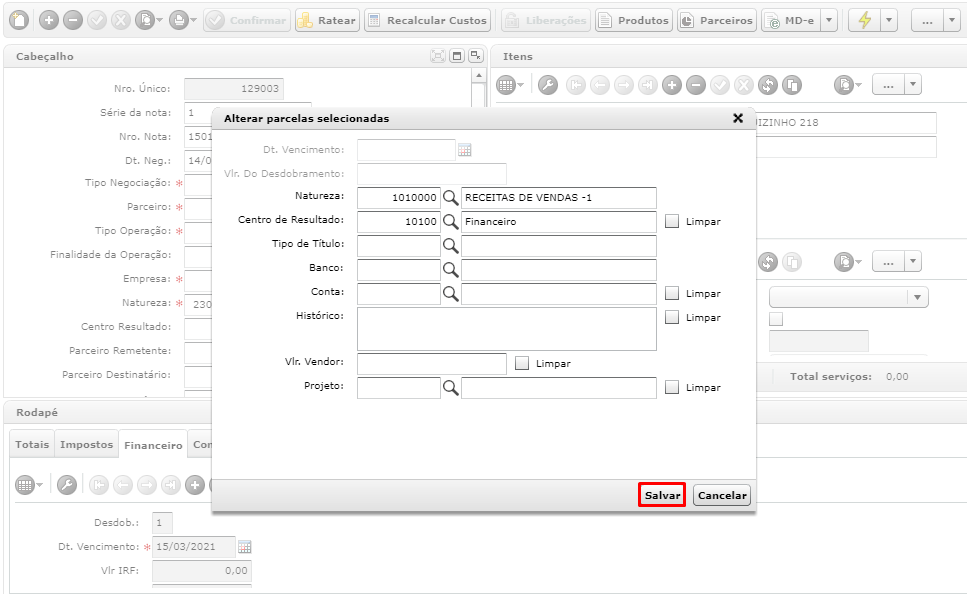Expand the dropdown arrow next to lightning icon

point(889,20)
